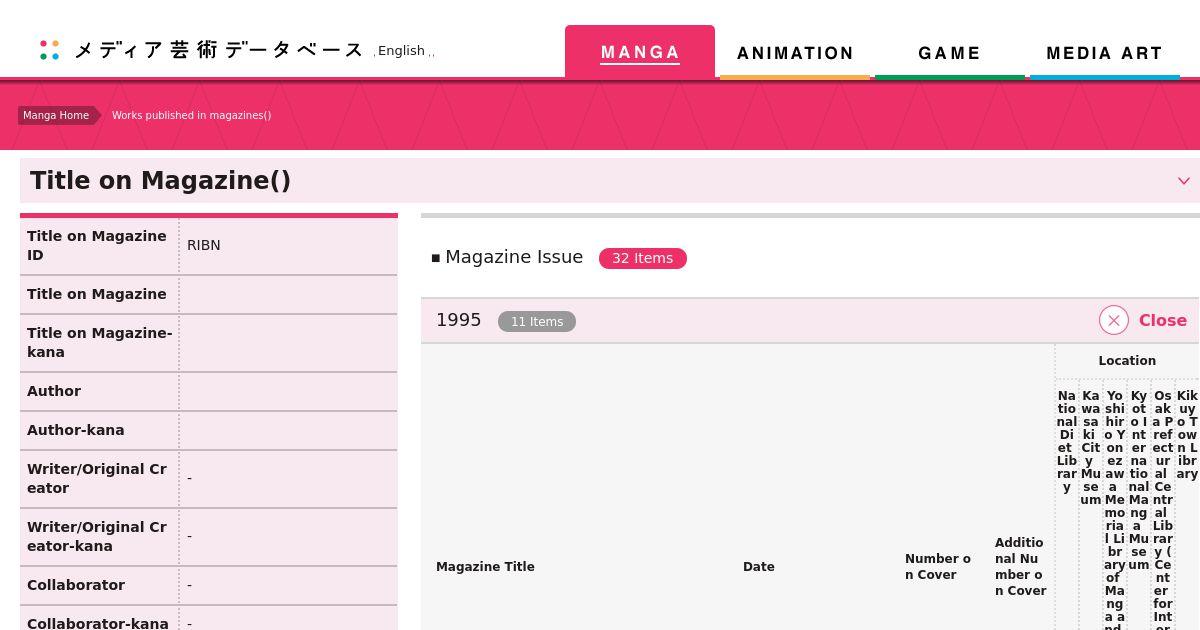Open Works published in magazines breadcrumb

(x=191, y=115)
